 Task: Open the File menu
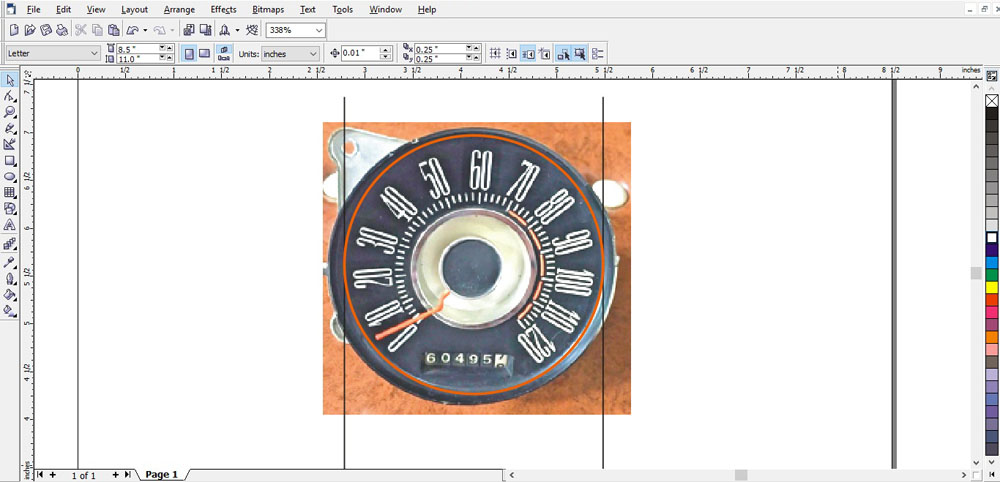pos(34,10)
